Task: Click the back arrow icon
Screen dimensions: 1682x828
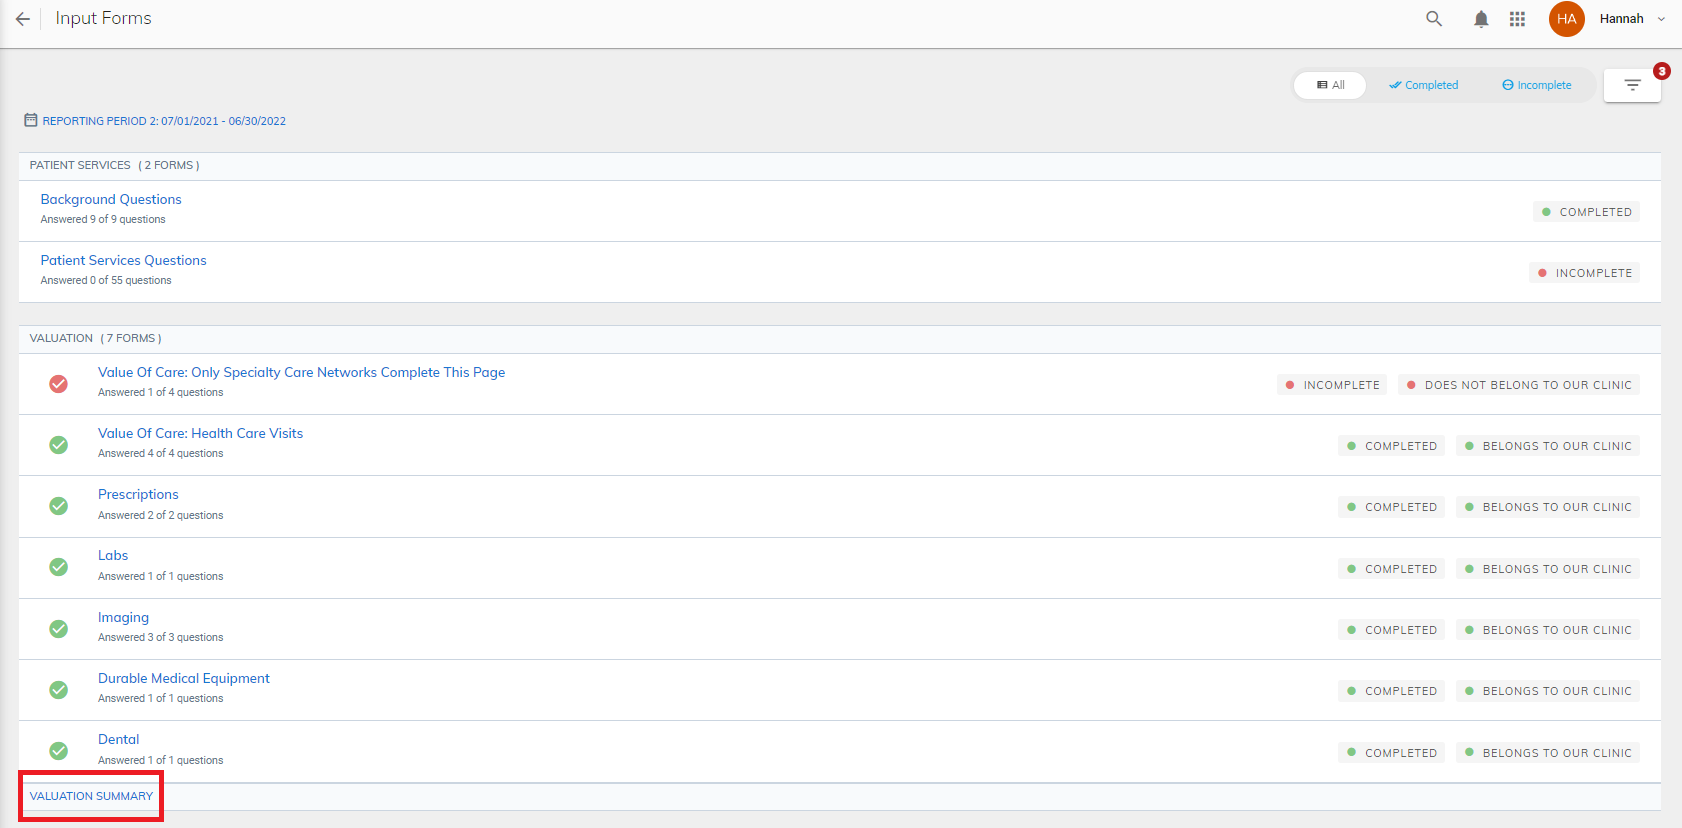Action: pyautogui.click(x=22, y=19)
